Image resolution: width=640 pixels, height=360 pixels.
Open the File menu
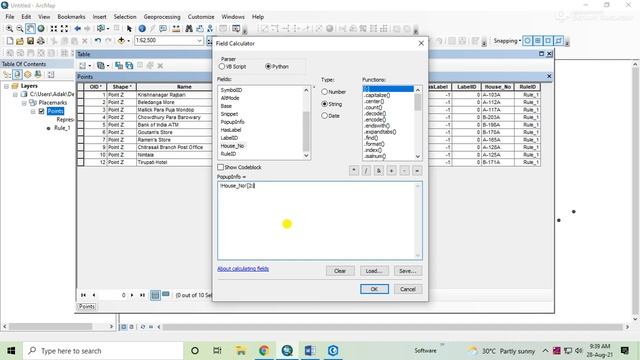pos(10,17)
